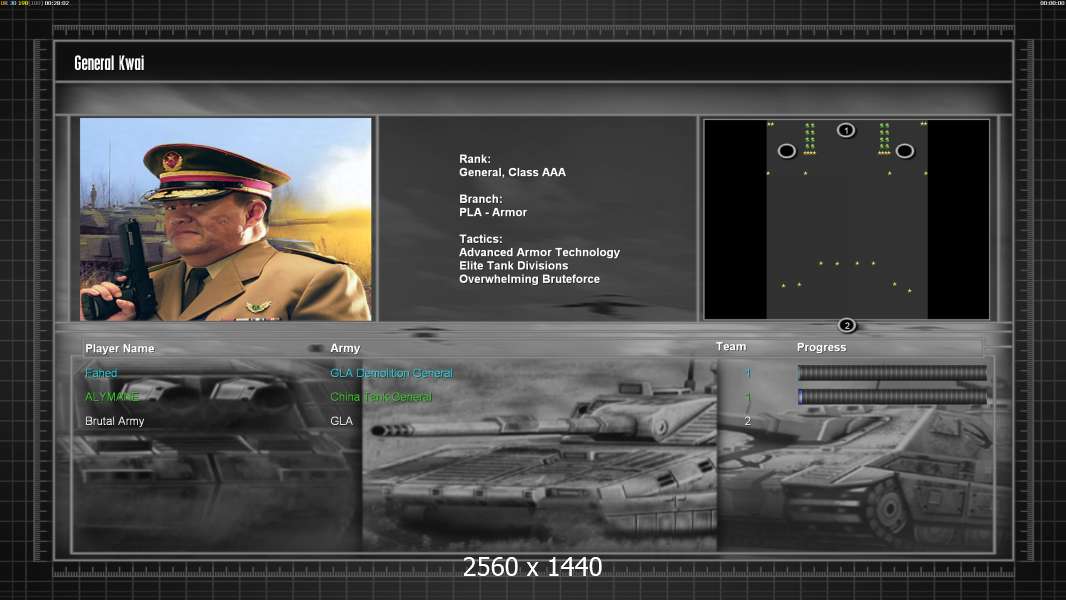
Task: Click the left empty circle slot on minimap
Action: click(787, 151)
